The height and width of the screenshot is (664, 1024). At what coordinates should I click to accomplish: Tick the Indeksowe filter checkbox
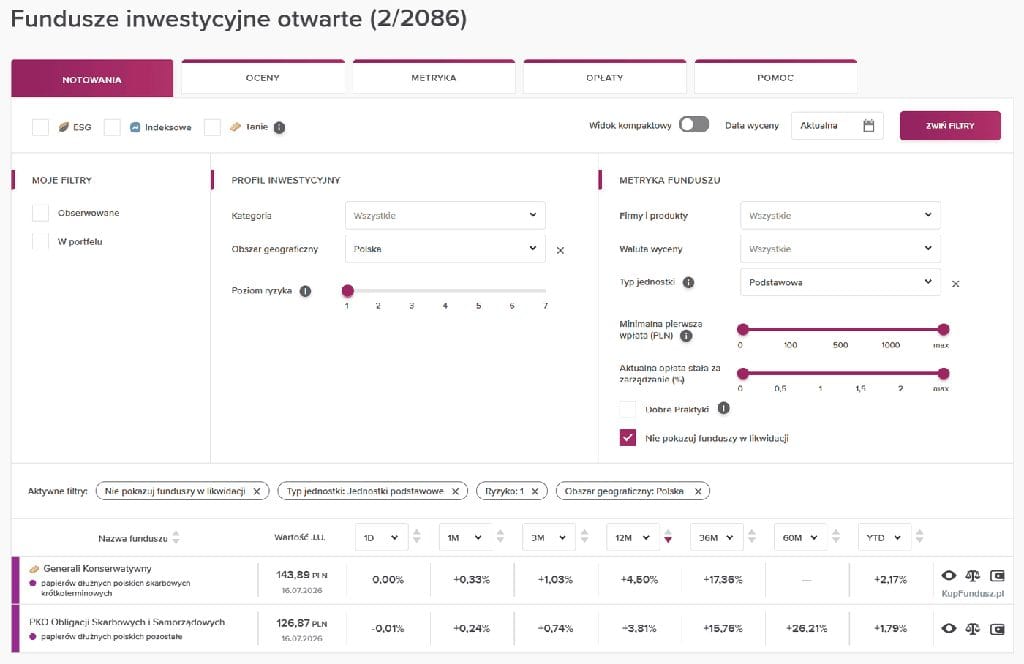tap(112, 127)
